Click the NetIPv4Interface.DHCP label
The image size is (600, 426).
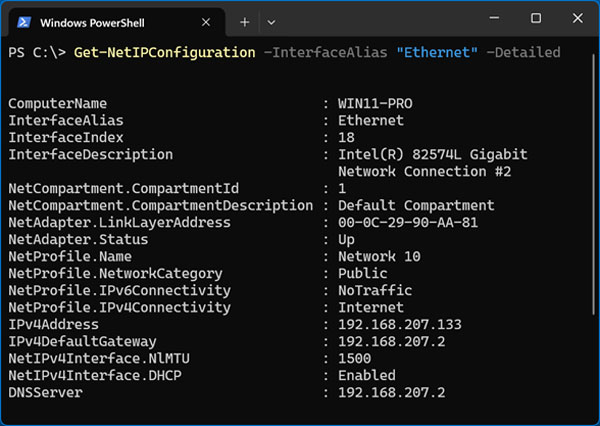coord(95,375)
